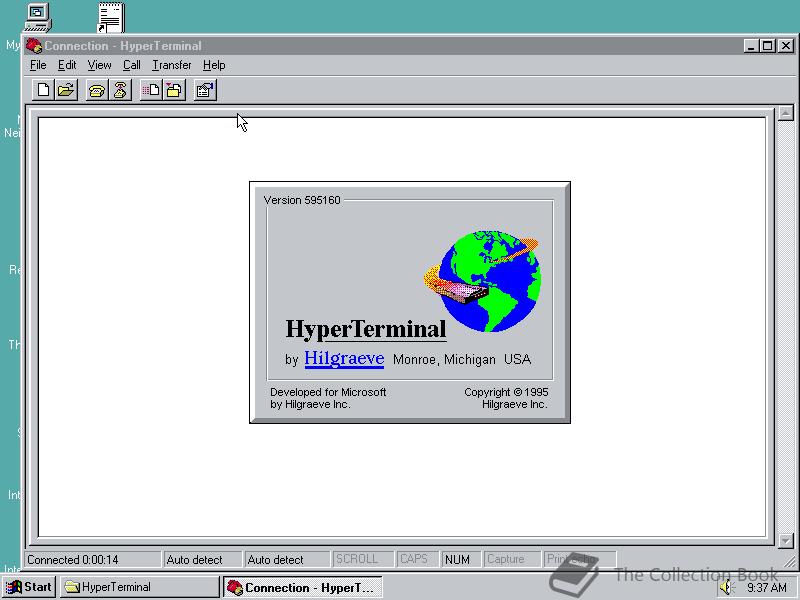Click the Connect telephone toolbar icon
The height and width of the screenshot is (600, 800).
96,90
